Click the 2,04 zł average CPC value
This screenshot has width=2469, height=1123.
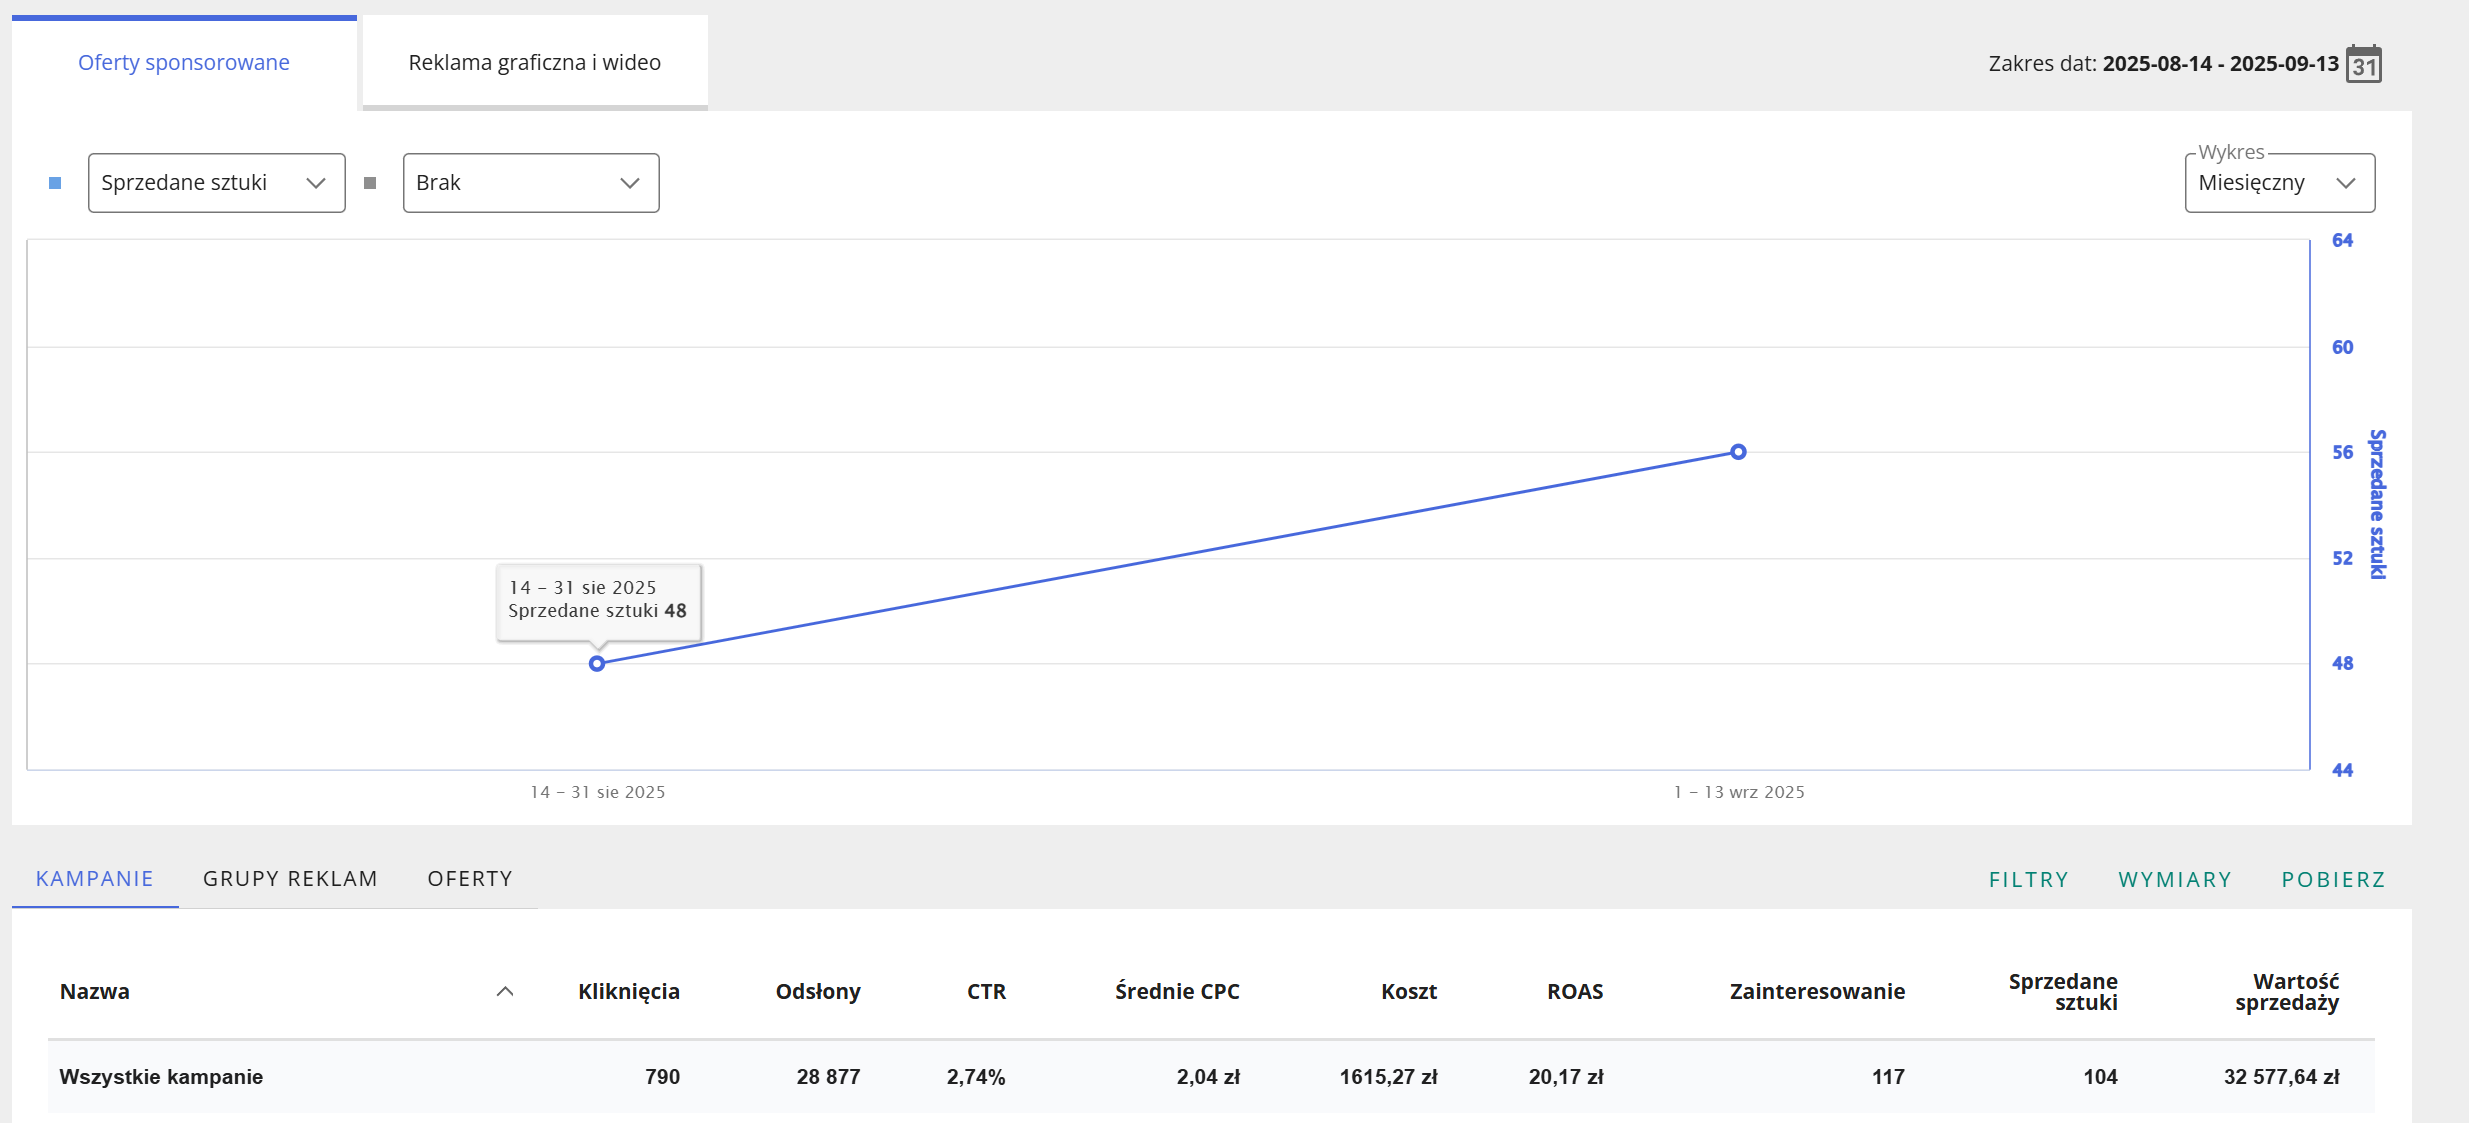point(1208,1077)
